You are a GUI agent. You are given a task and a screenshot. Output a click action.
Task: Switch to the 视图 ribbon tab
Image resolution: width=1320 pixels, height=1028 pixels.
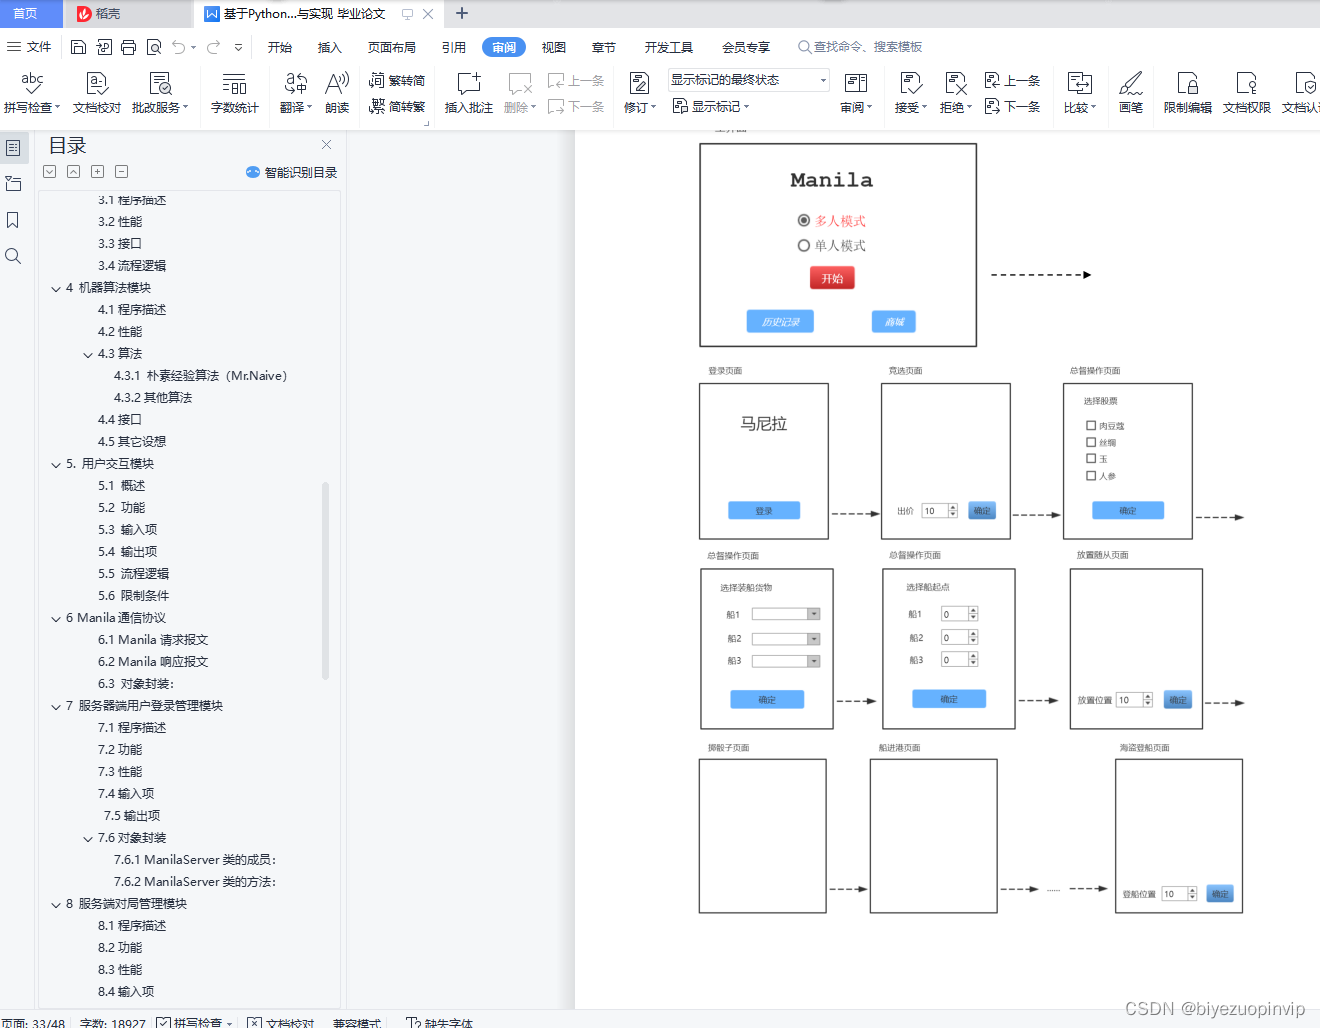tap(554, 47)
